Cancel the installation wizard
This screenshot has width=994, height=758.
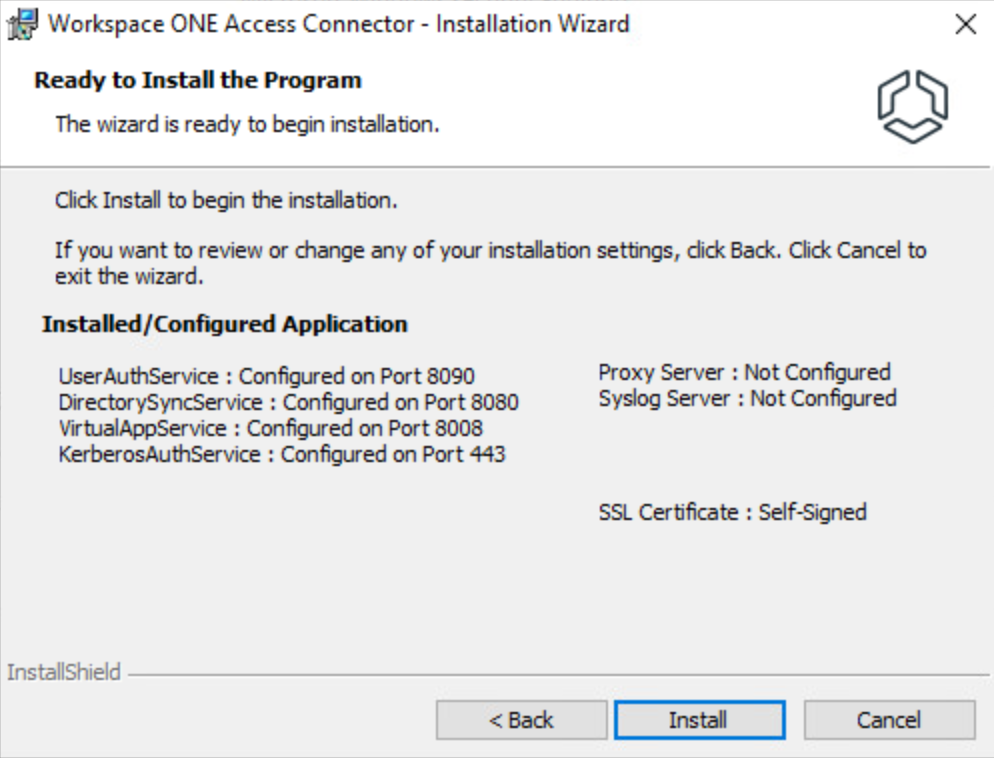point(888,720)
